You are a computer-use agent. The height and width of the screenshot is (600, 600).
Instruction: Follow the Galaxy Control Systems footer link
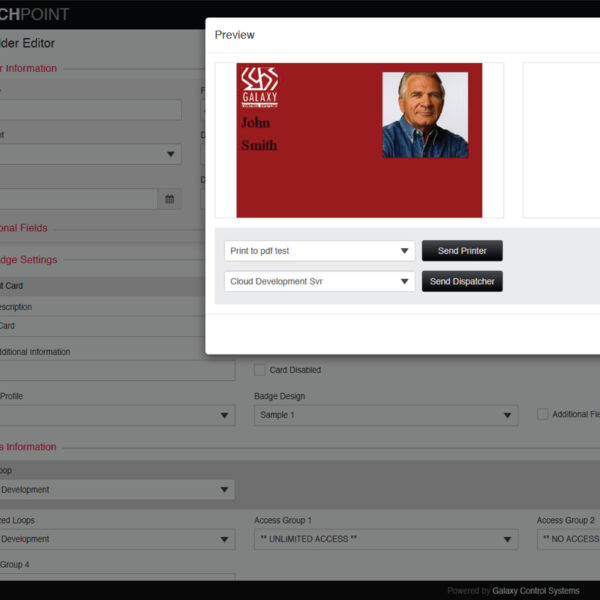click(x=535, y=591)
